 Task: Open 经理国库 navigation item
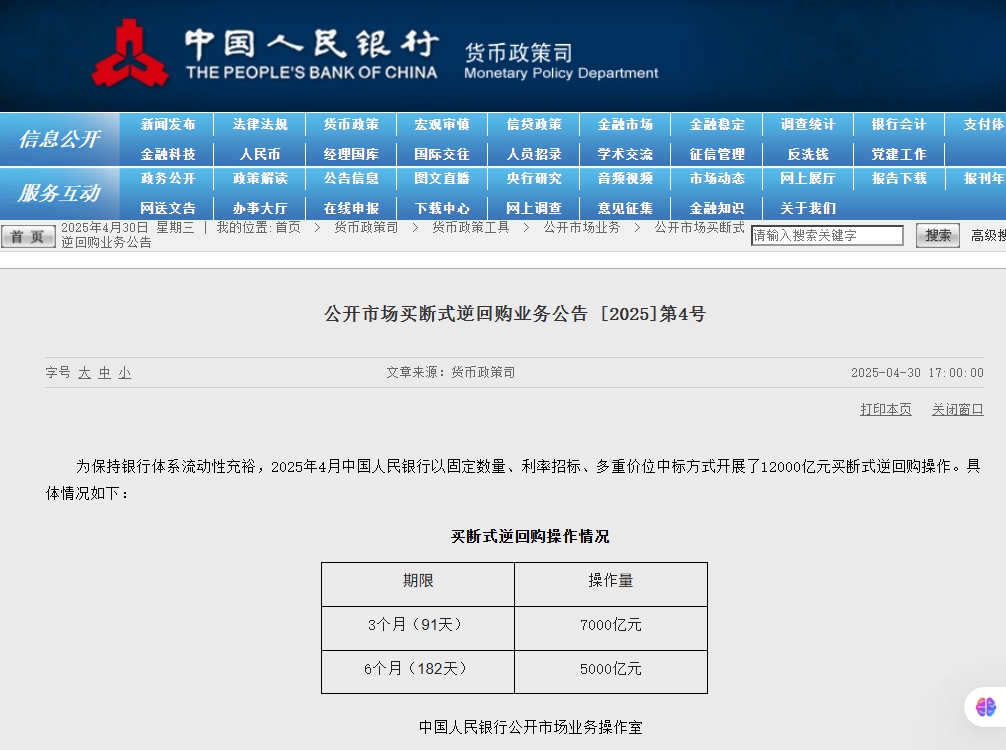(x=351, y=155)
